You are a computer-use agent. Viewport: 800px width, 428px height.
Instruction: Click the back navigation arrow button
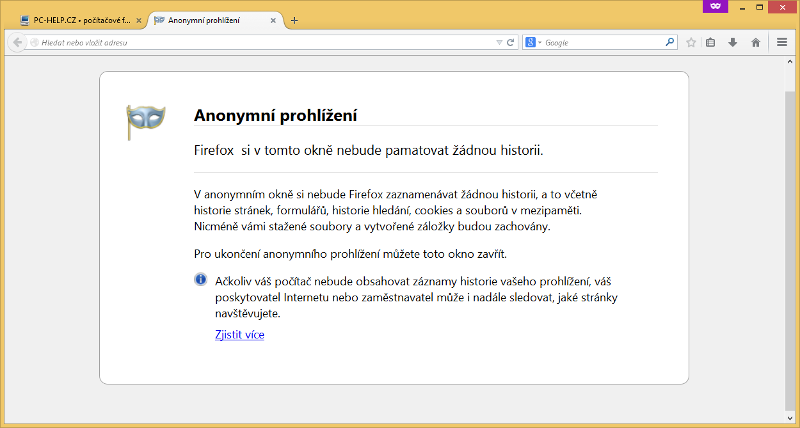16,43
